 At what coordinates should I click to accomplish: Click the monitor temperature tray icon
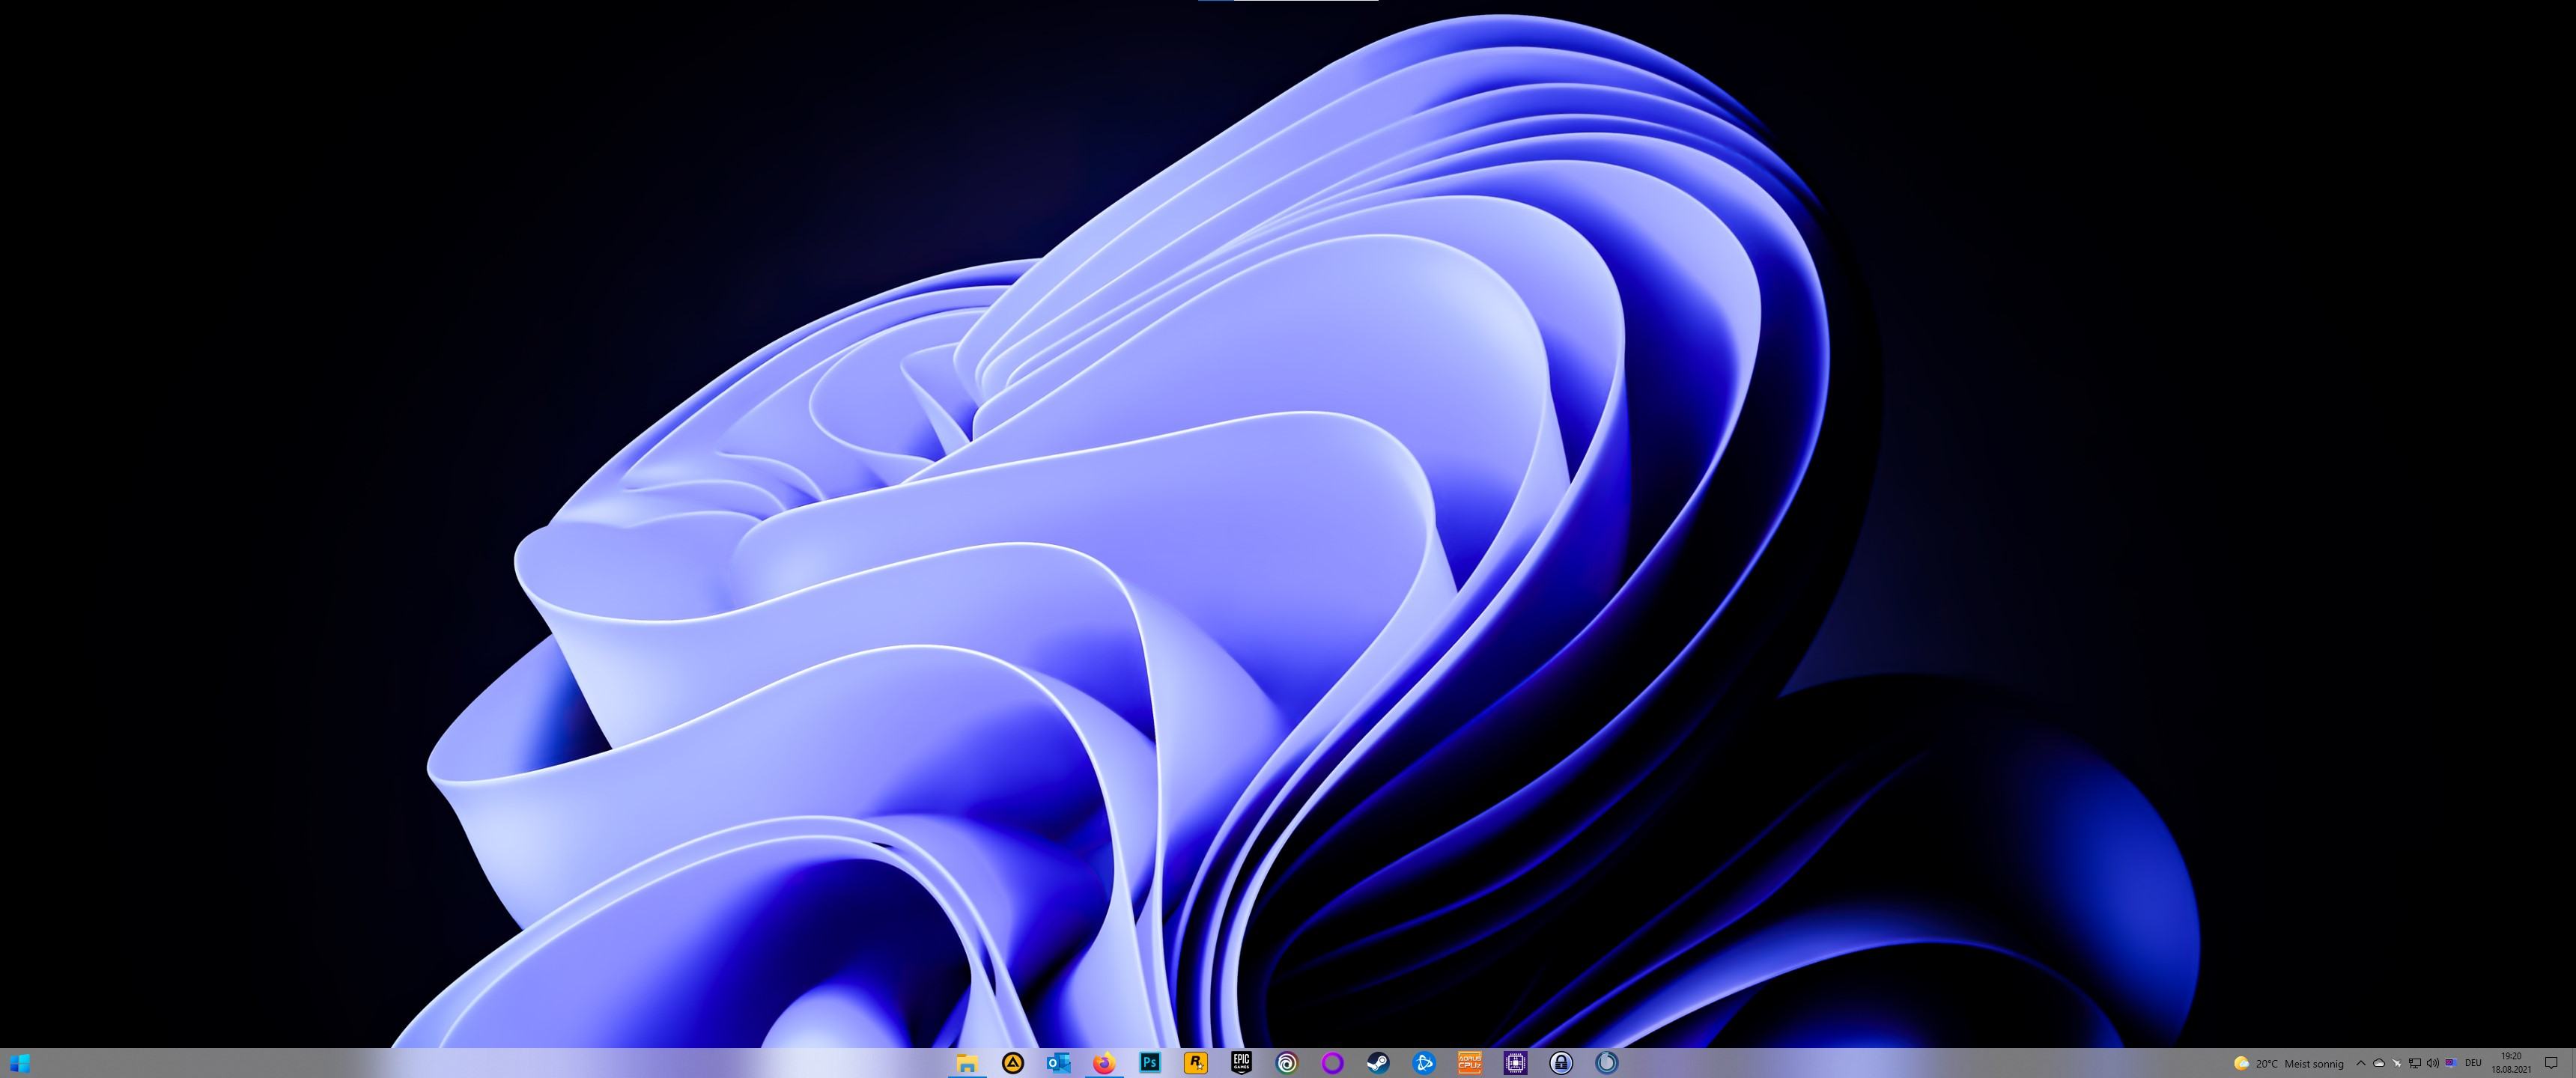click(2451, 1063)
